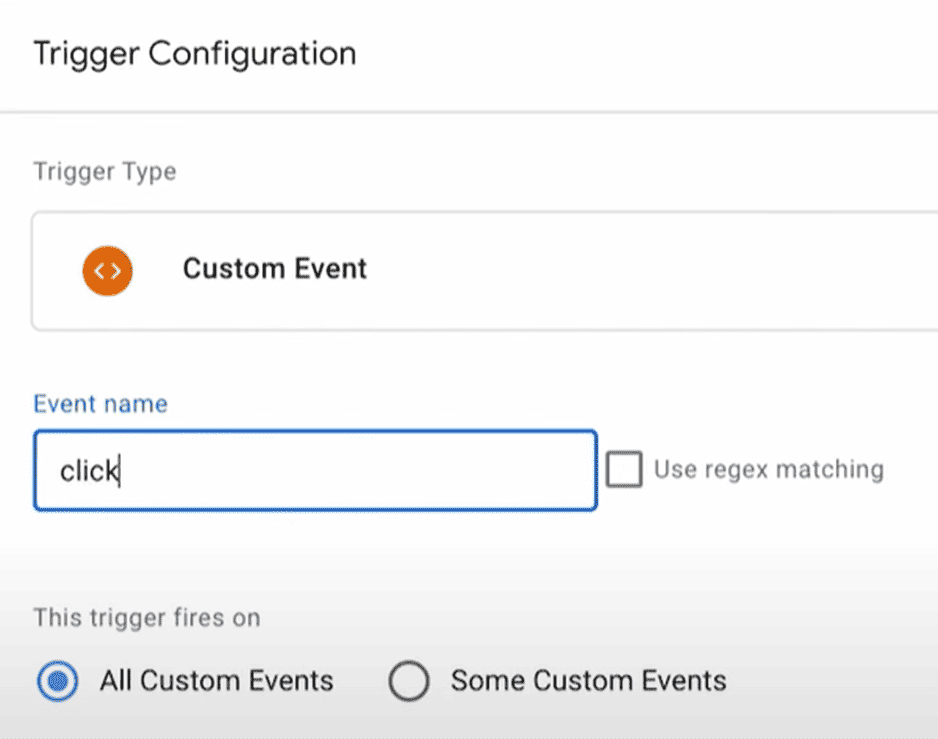This screenshot has width=938, height=739.
Task: Click the blue "Event name" field label
Action: point(100,403)
